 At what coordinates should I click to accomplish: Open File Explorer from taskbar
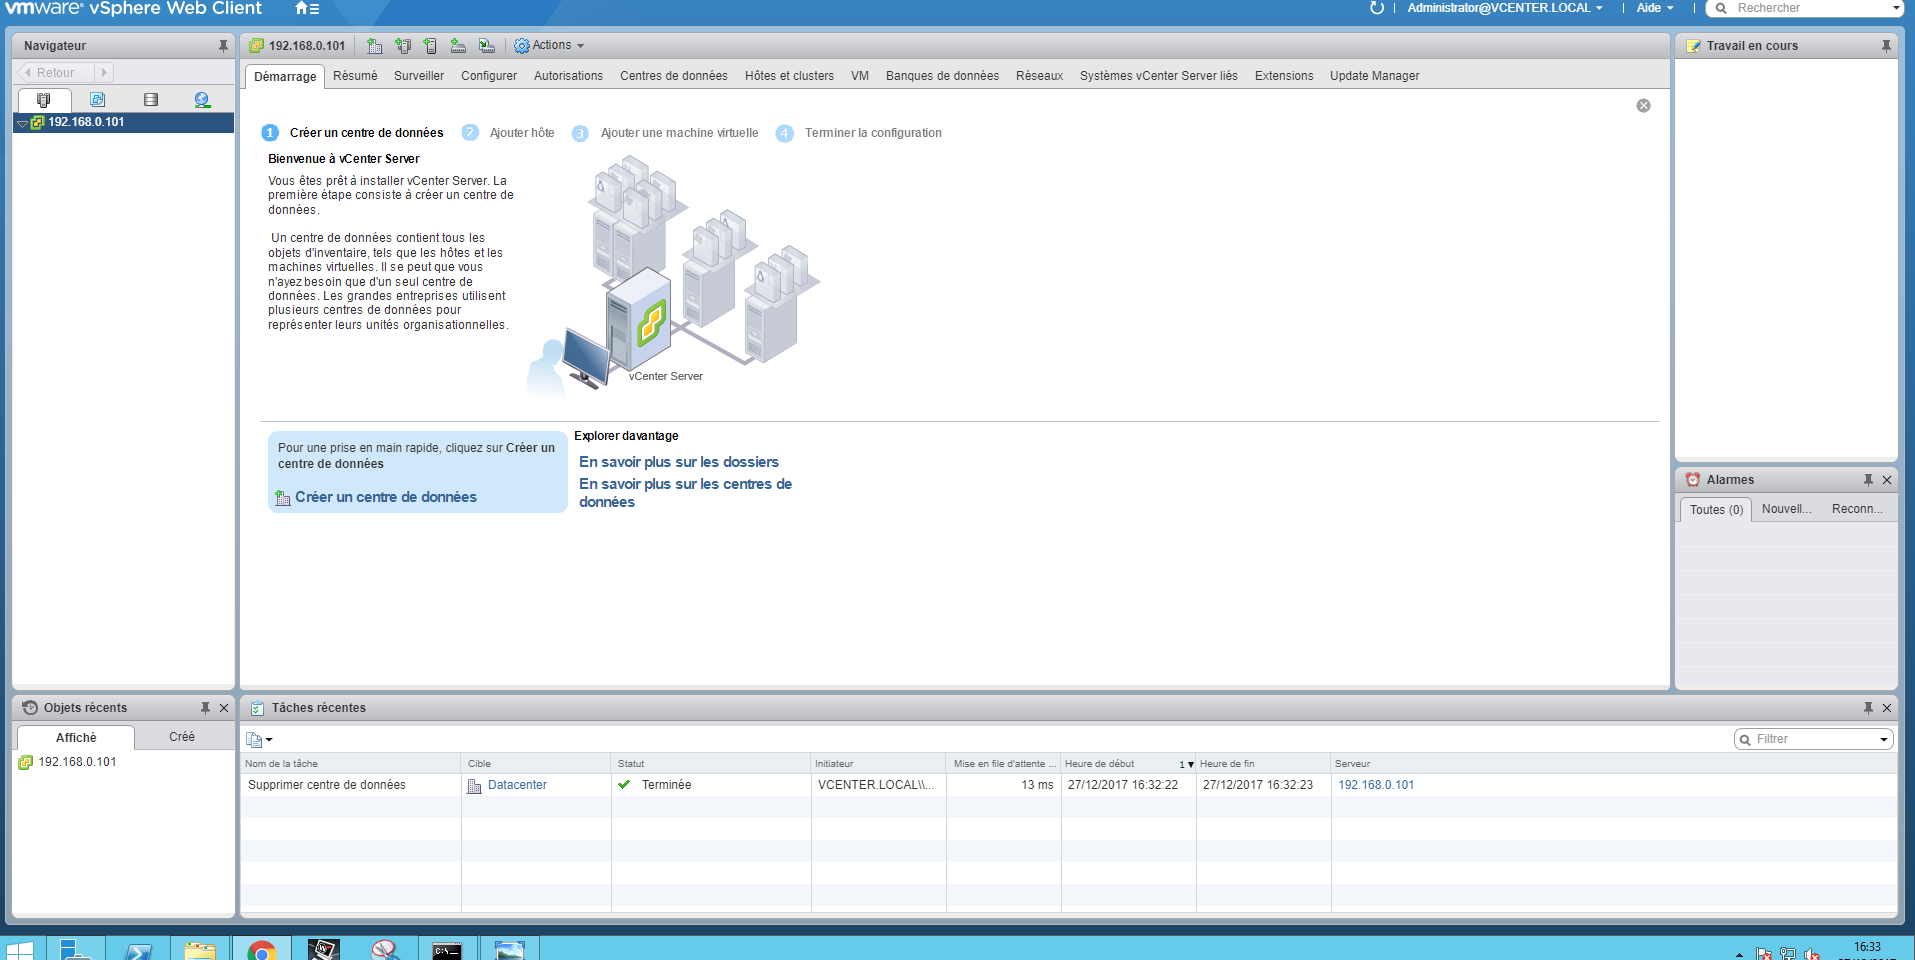[200, 949]
